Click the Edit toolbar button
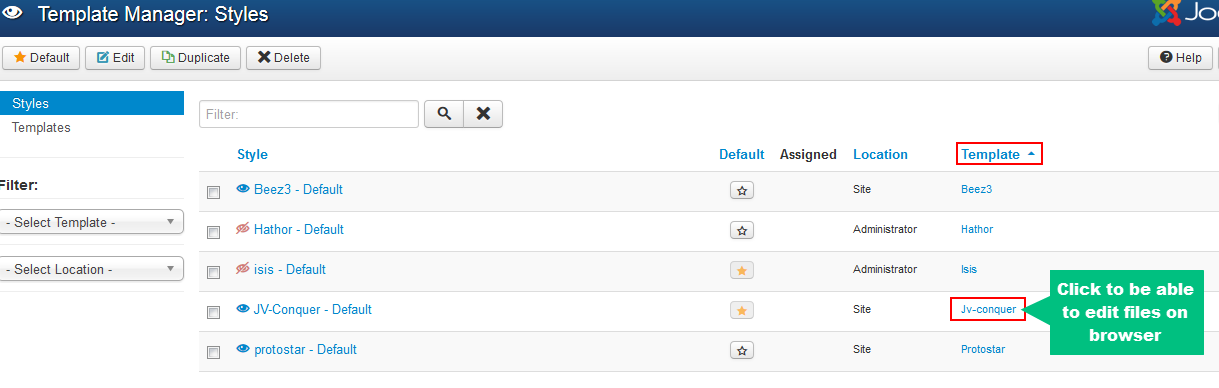The width and height of the screenshot is (1219, 388). [115, 58]
